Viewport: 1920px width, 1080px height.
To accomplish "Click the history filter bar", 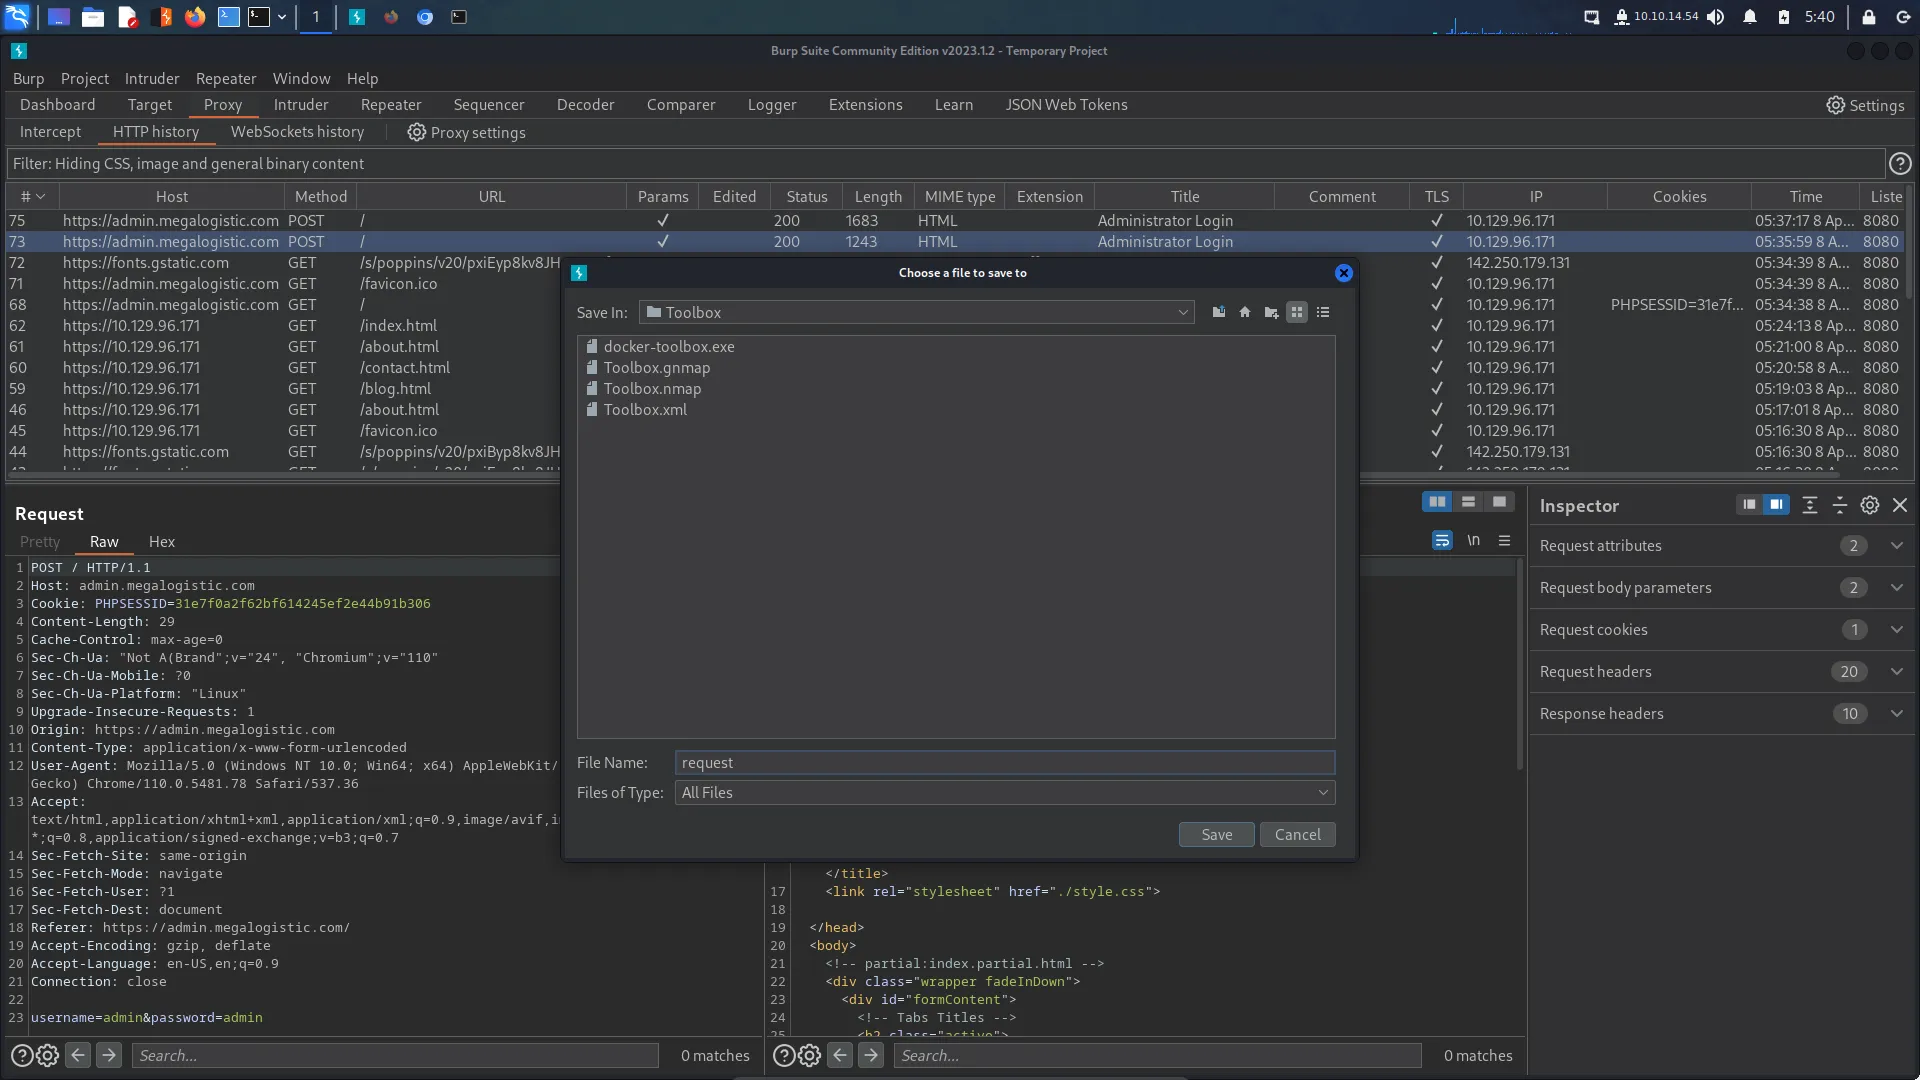I will 945,163.
